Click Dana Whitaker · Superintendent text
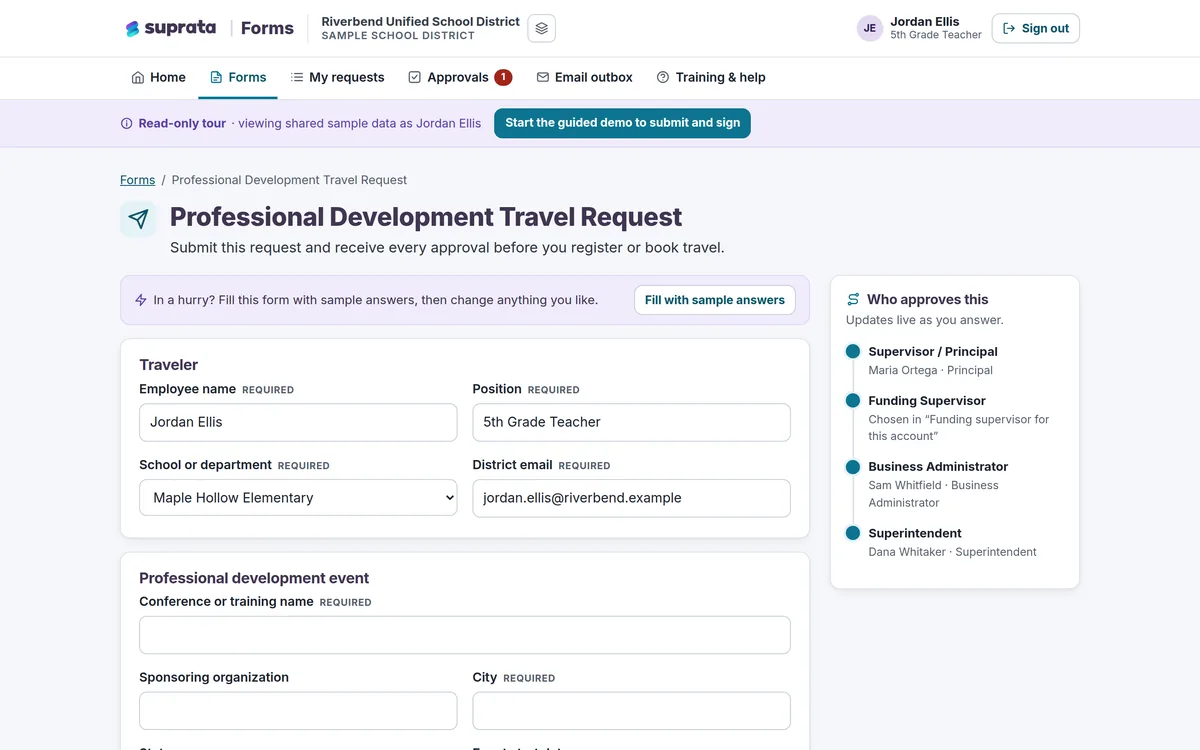1200x750 pixels. (x=953, y=552)
